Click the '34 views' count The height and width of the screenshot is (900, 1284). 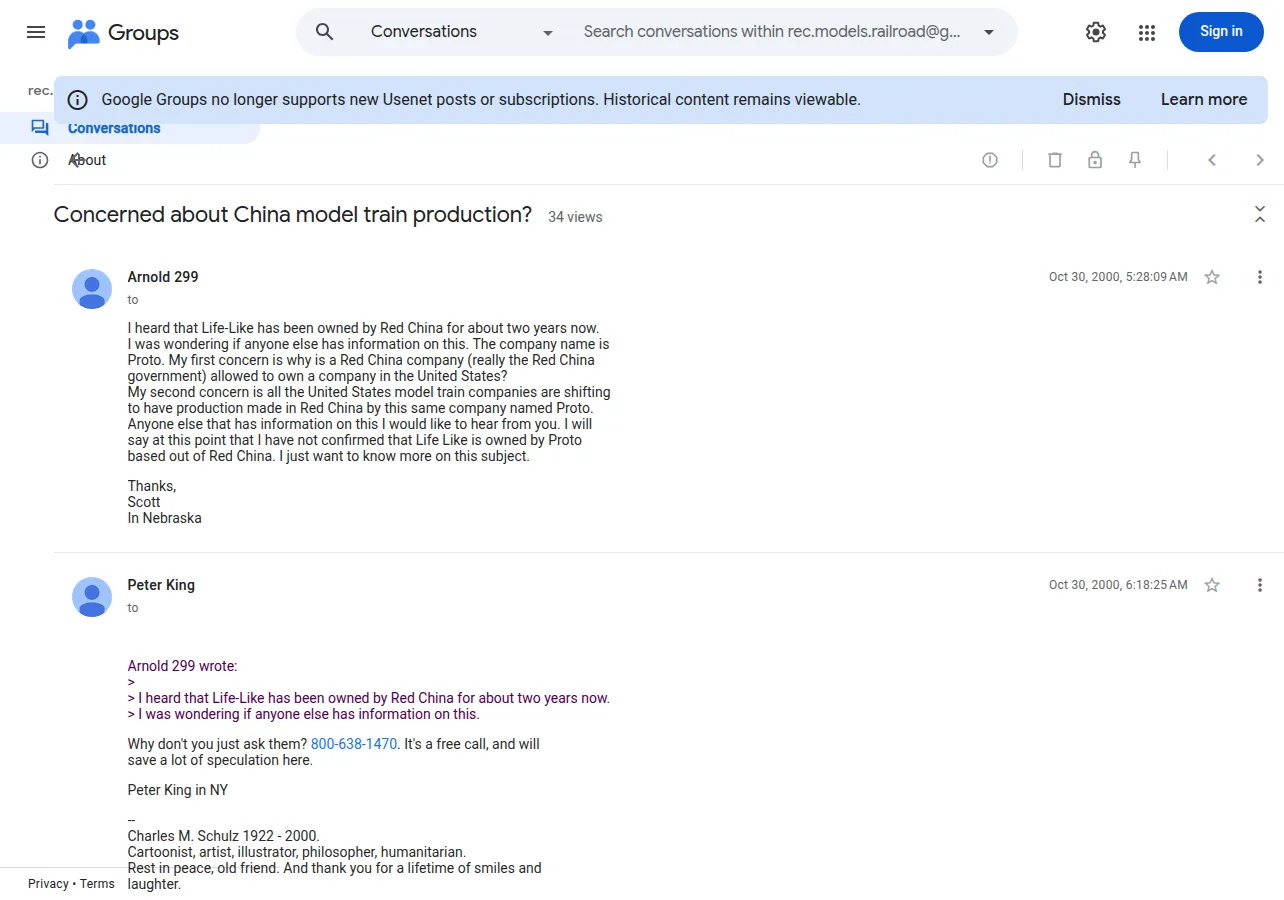tap(575, 217)
